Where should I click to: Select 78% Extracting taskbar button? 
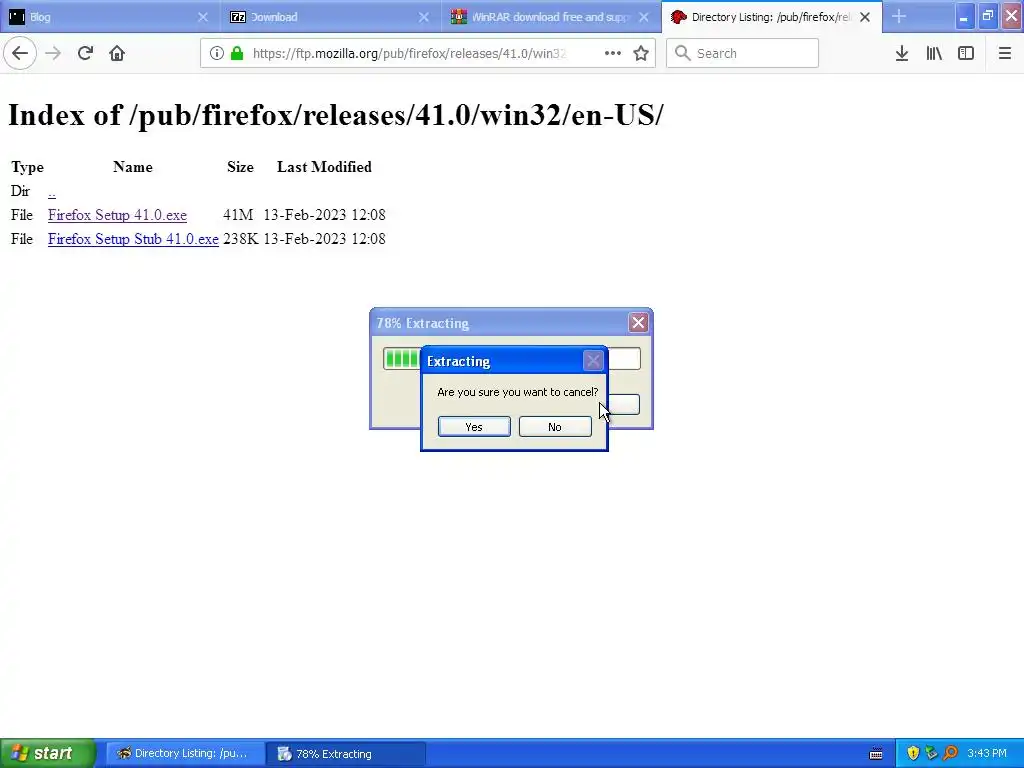346,753
